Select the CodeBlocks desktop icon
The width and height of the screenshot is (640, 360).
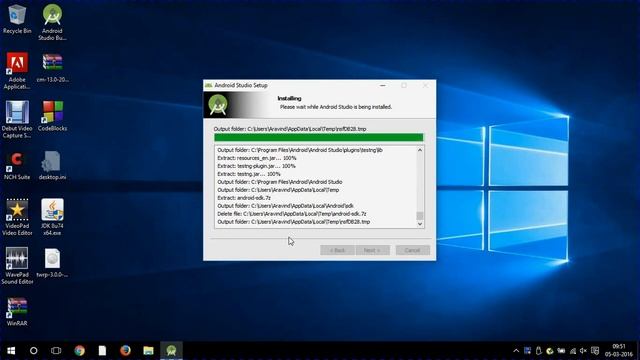52,116
